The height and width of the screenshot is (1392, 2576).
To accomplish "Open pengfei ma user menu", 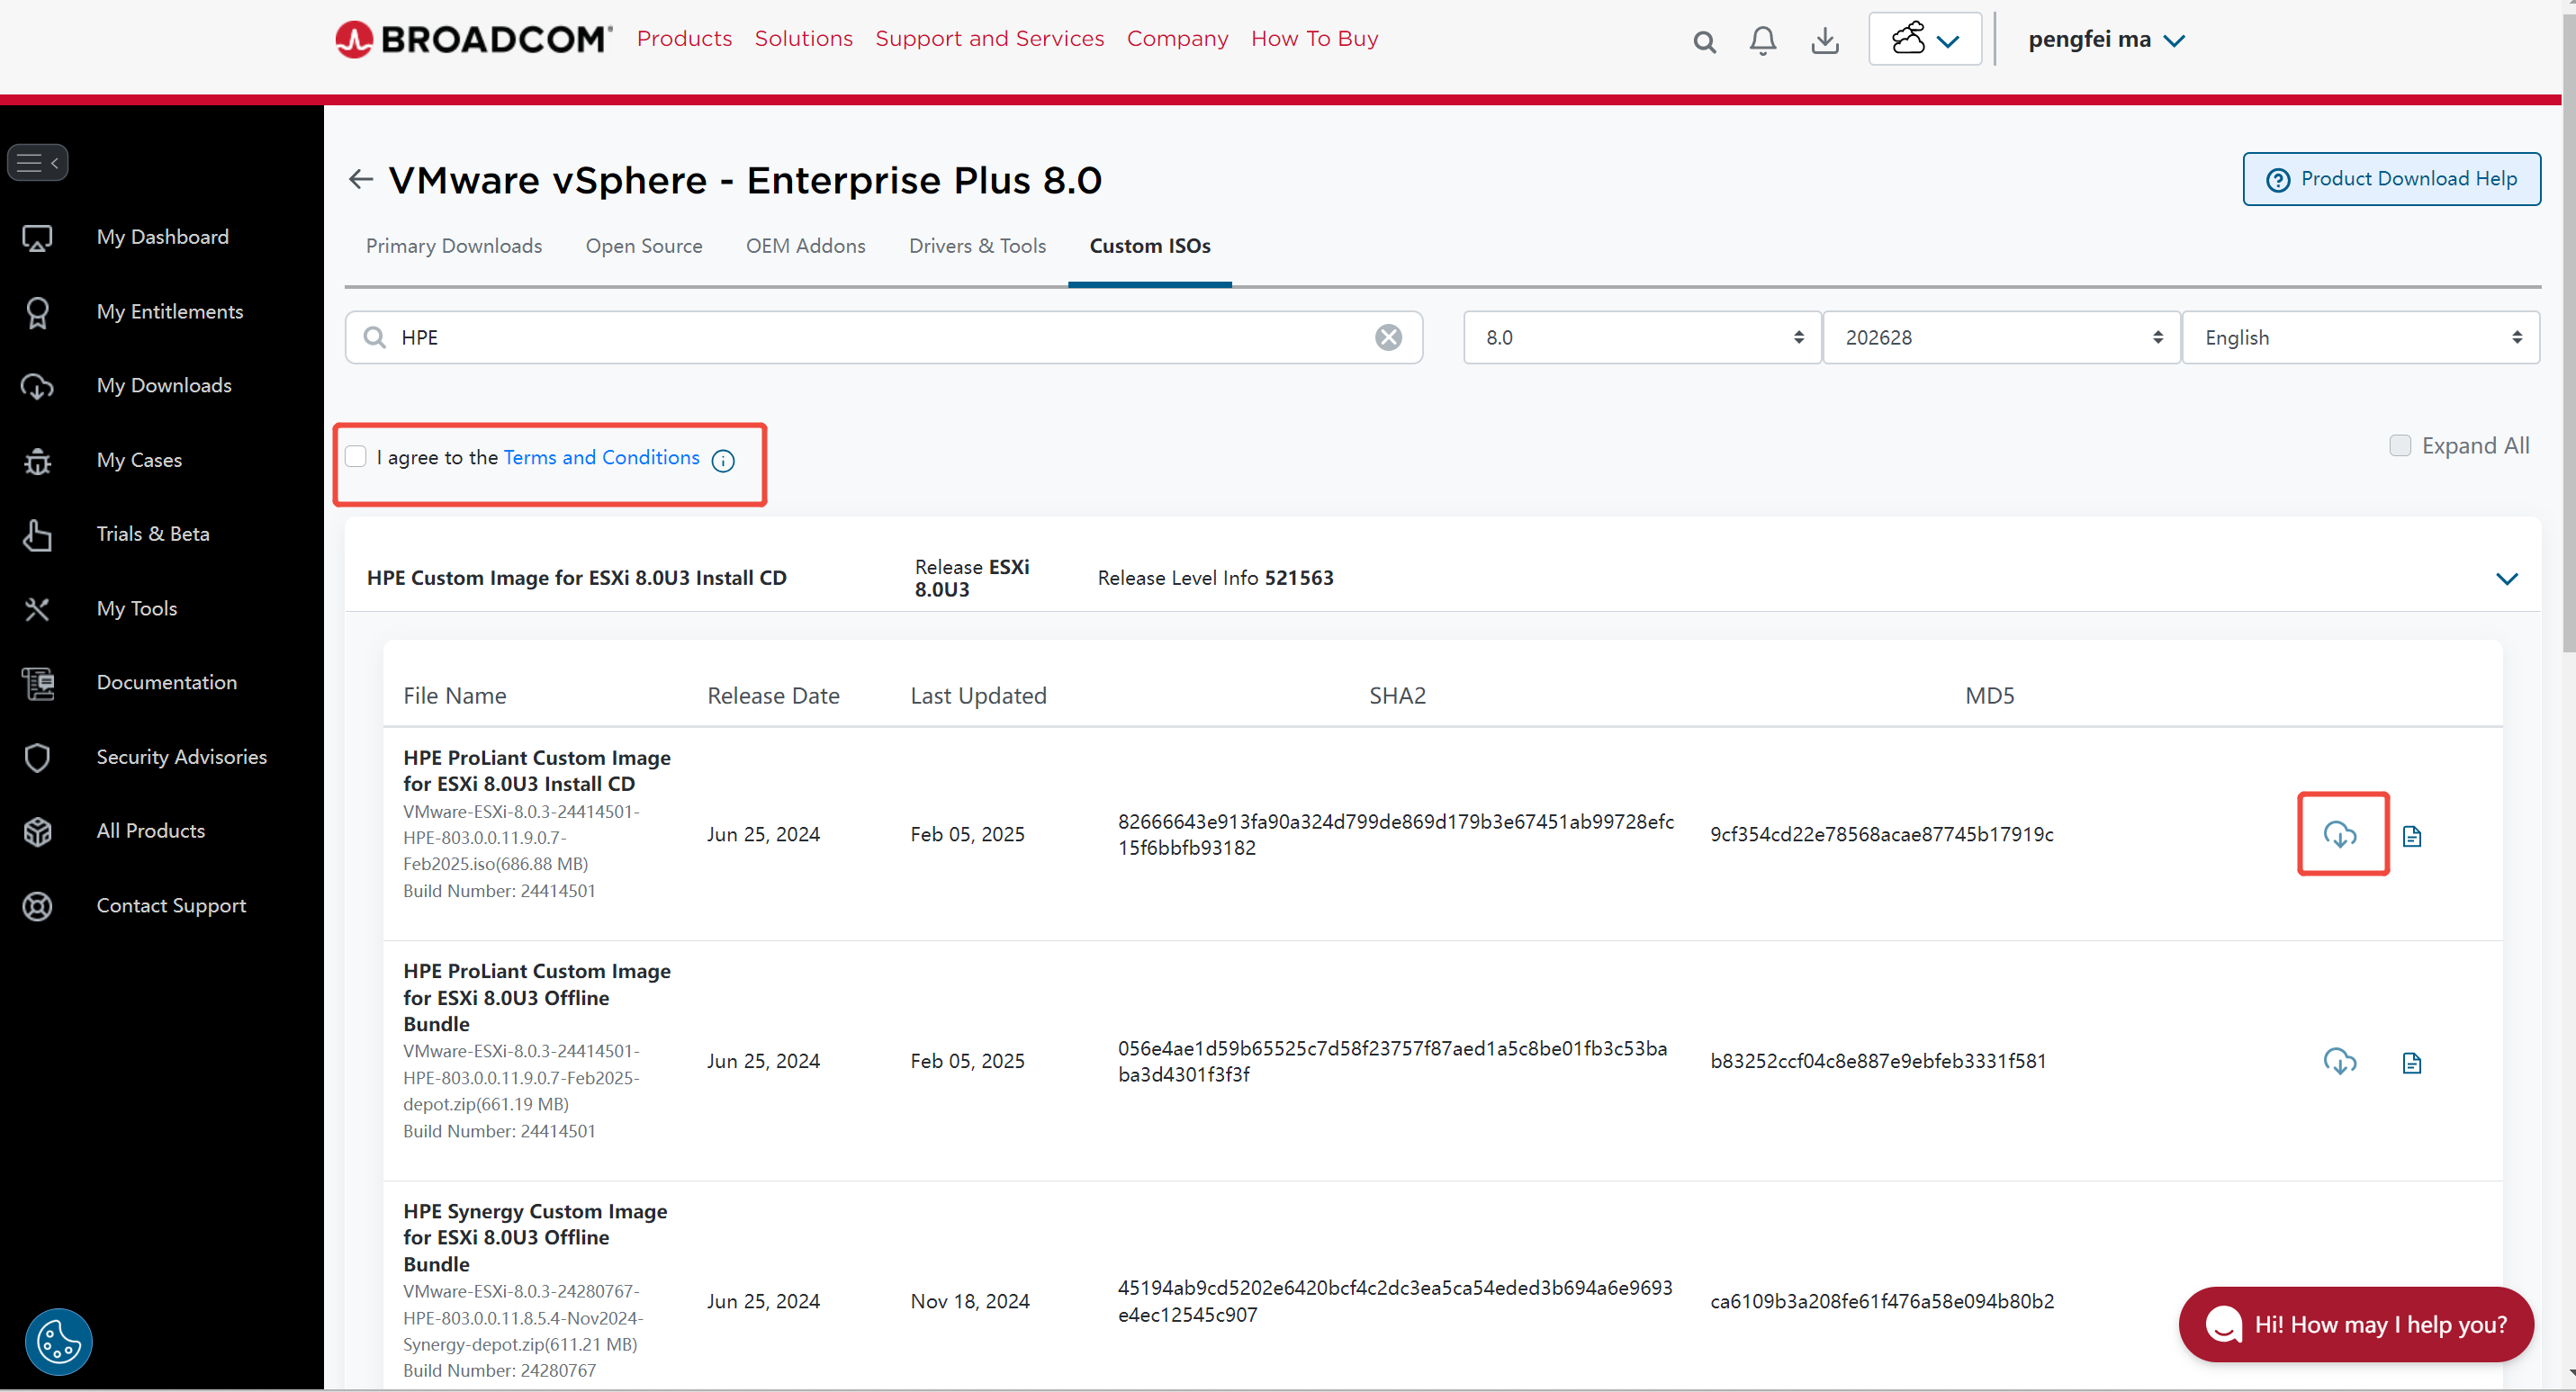I will pyautogui.click(x=2106, y=39).
